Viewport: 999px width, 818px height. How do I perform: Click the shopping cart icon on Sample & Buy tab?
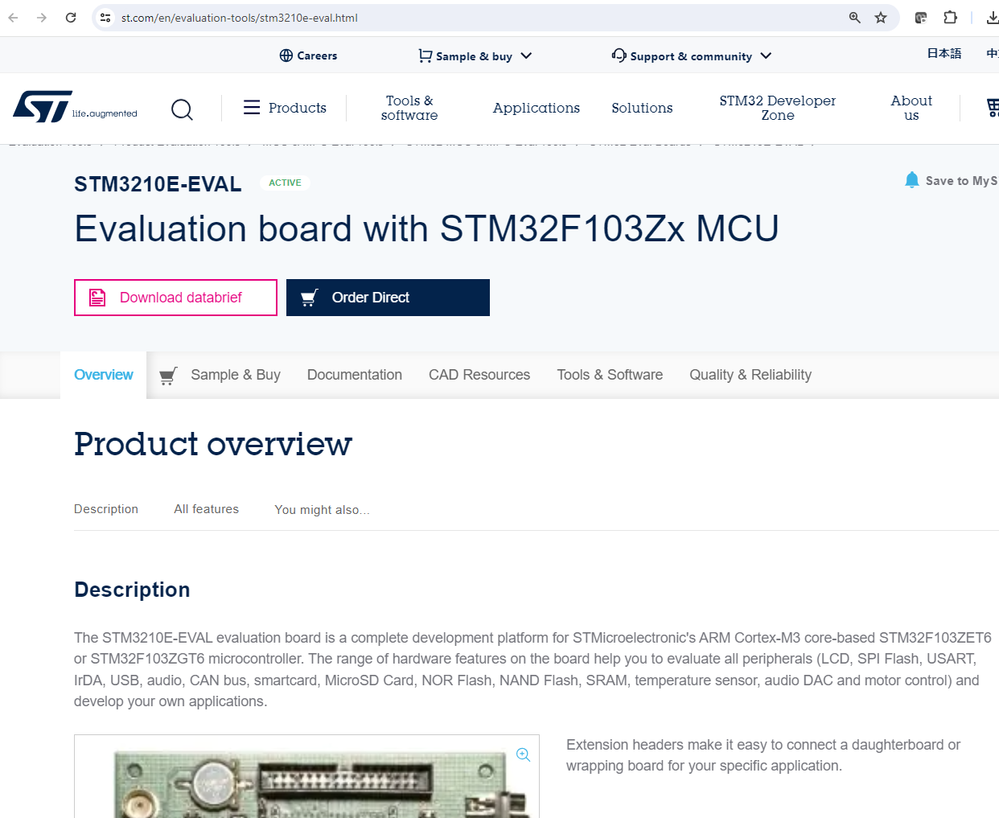(168, 376)
